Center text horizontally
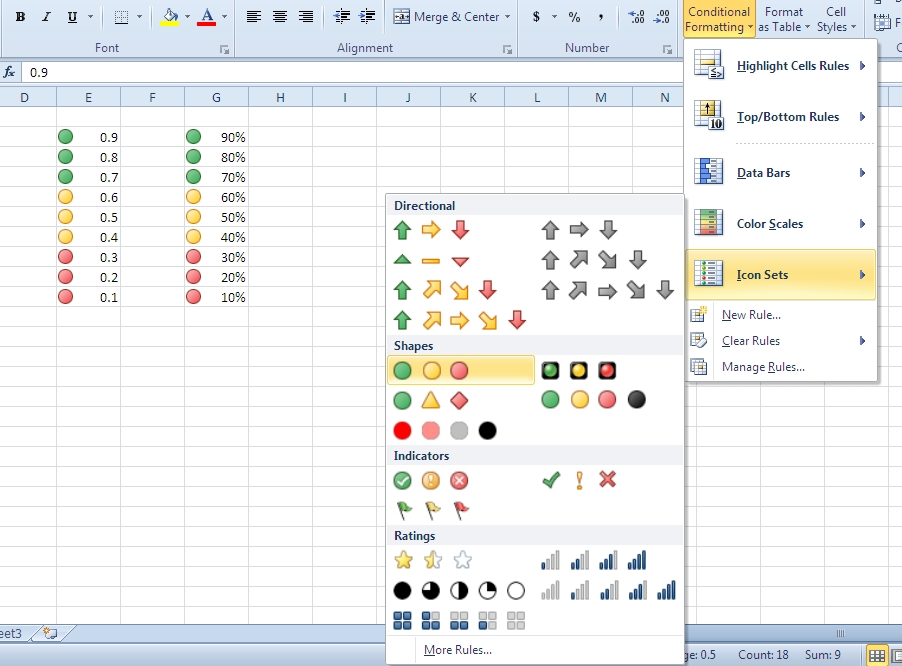 click(x=280, y=17)
